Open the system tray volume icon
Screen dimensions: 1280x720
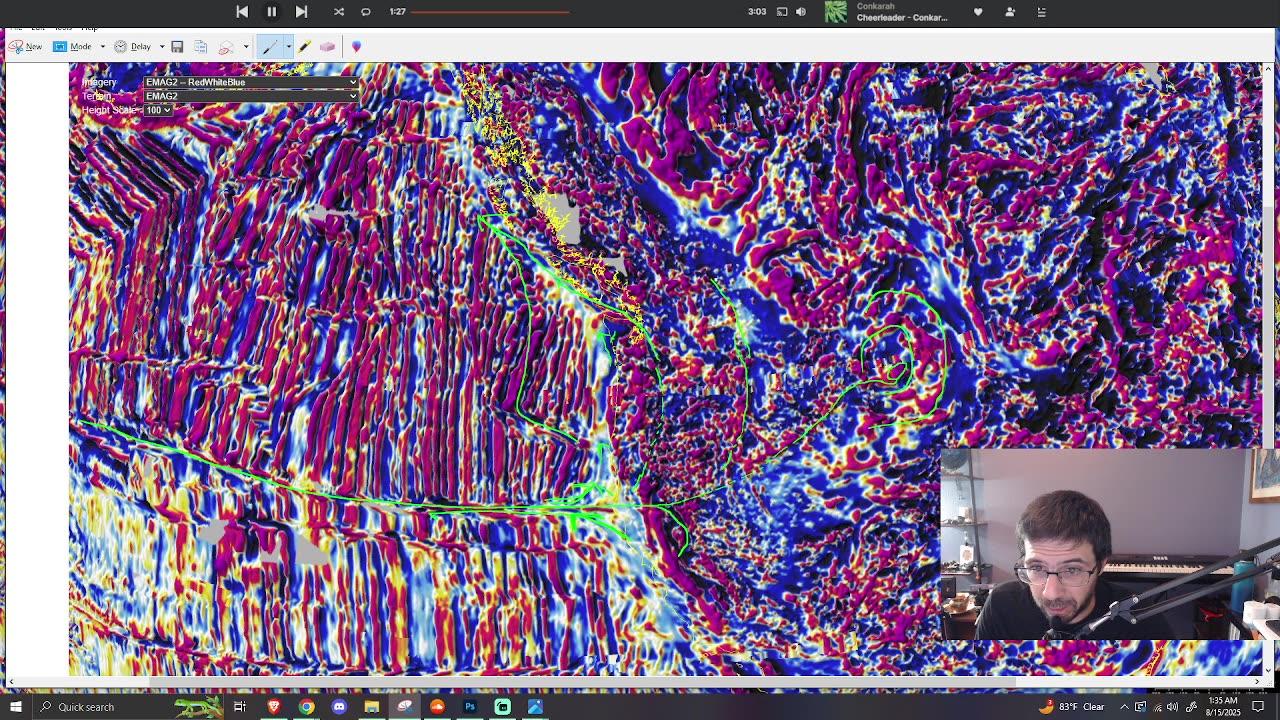(1172, 707)
